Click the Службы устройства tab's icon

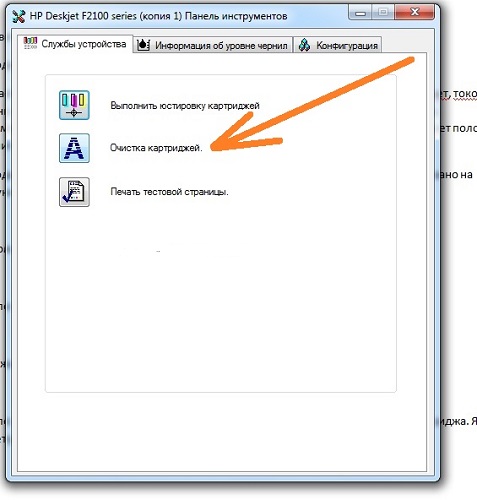30,43
